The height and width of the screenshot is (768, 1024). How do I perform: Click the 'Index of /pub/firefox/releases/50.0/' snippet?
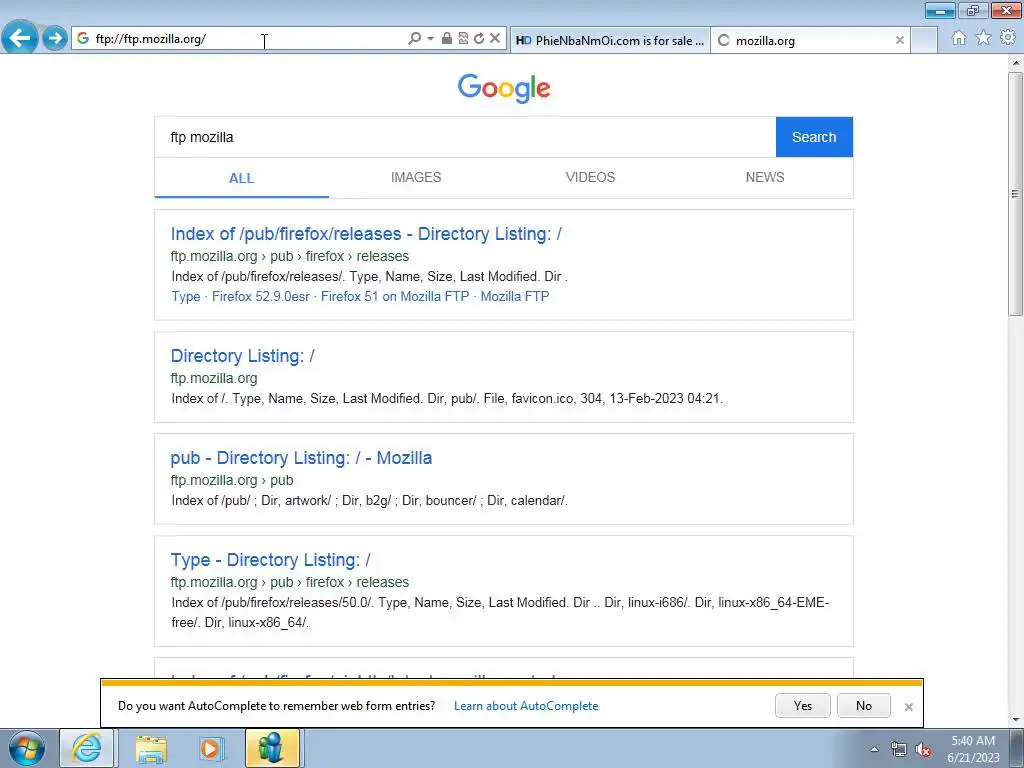[x=500, y=612]
